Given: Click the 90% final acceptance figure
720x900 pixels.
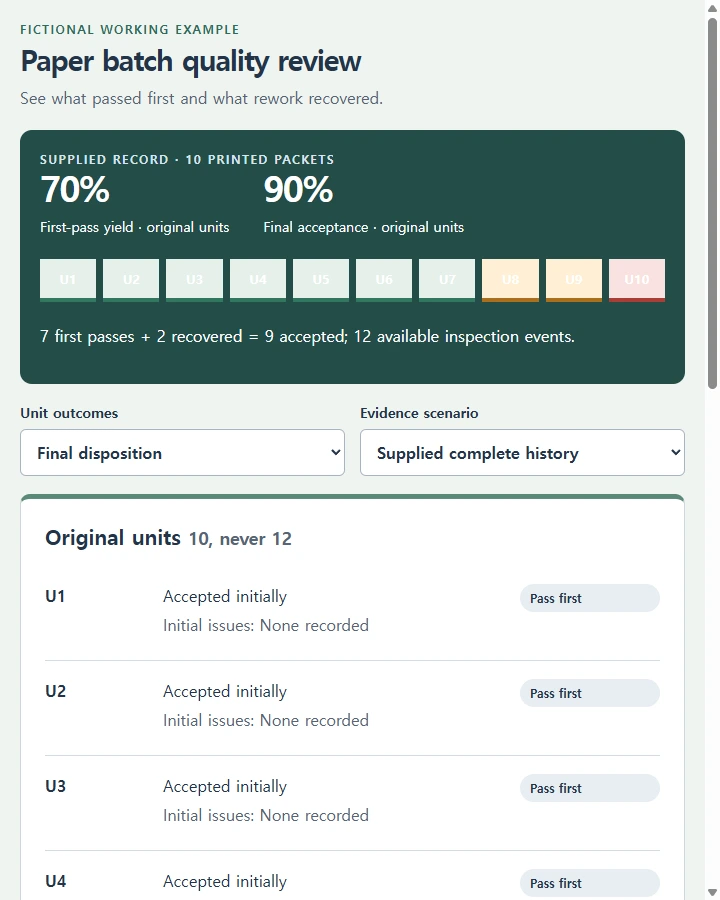Looking at the screenshot, I should [x=298, y=189].
